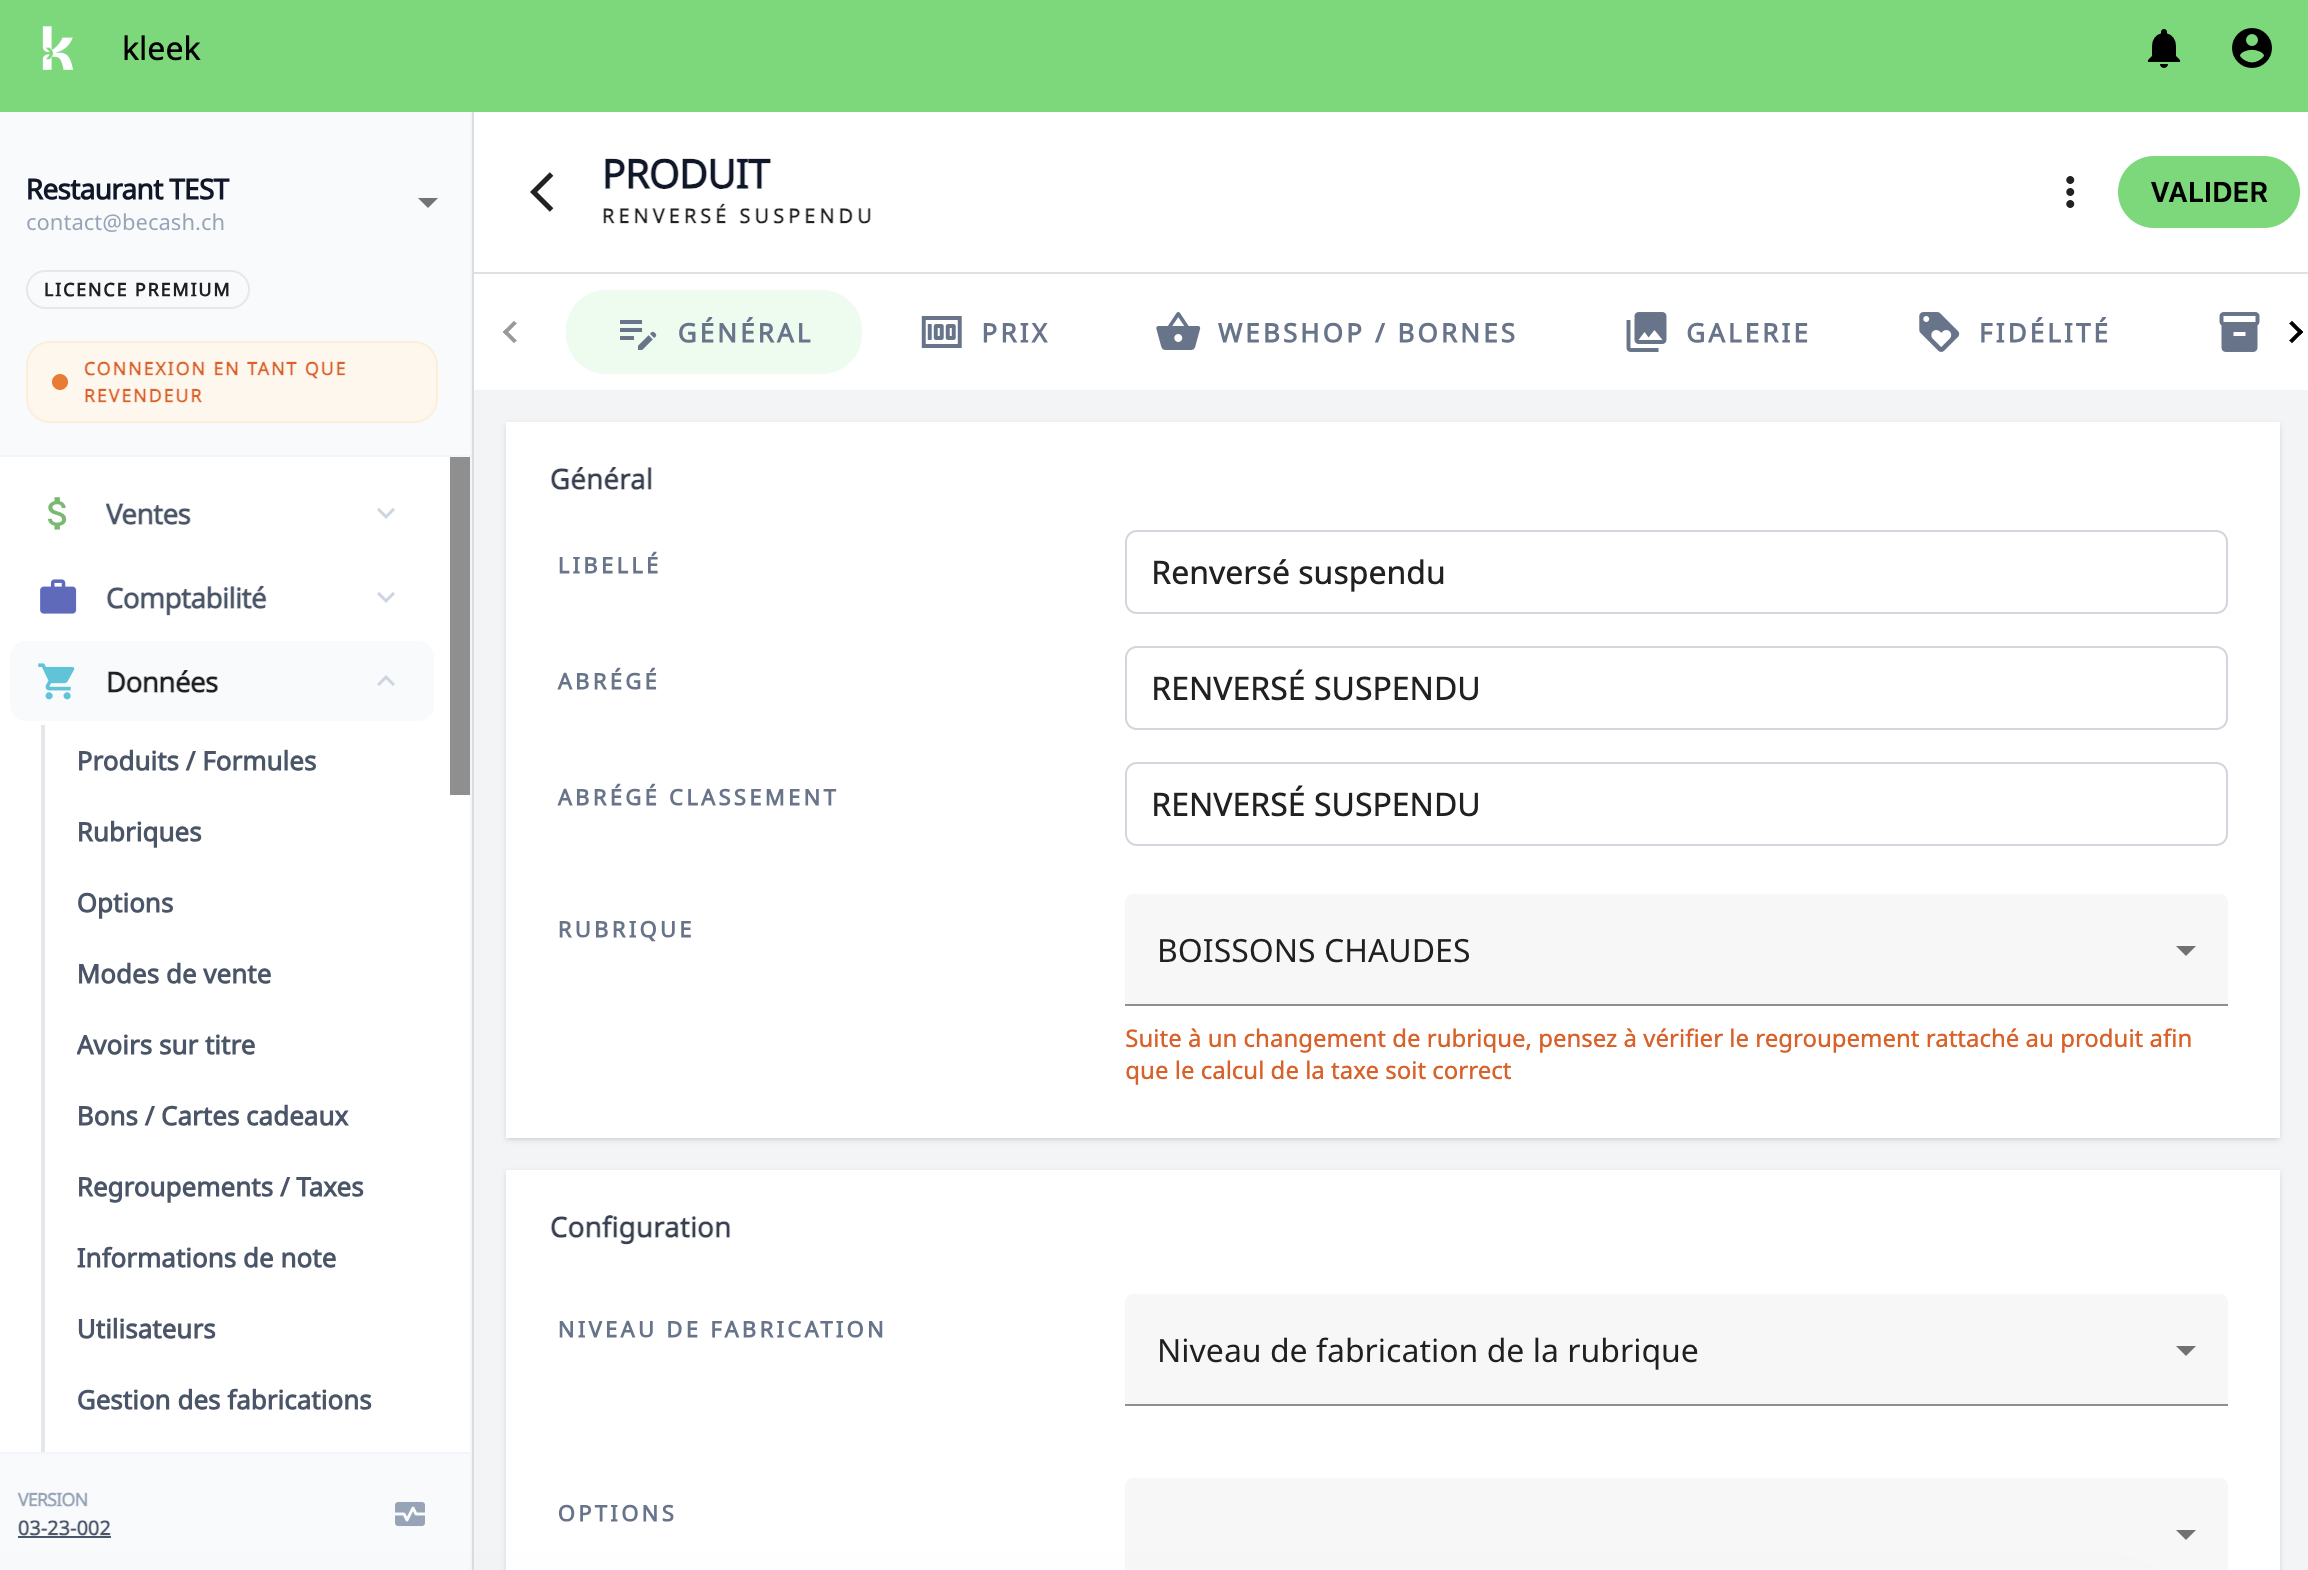Image resolution: width=2308 pixels, height=1570 pixels.
Task: Click the archive box tab icon
Action: pos(2238,332)
